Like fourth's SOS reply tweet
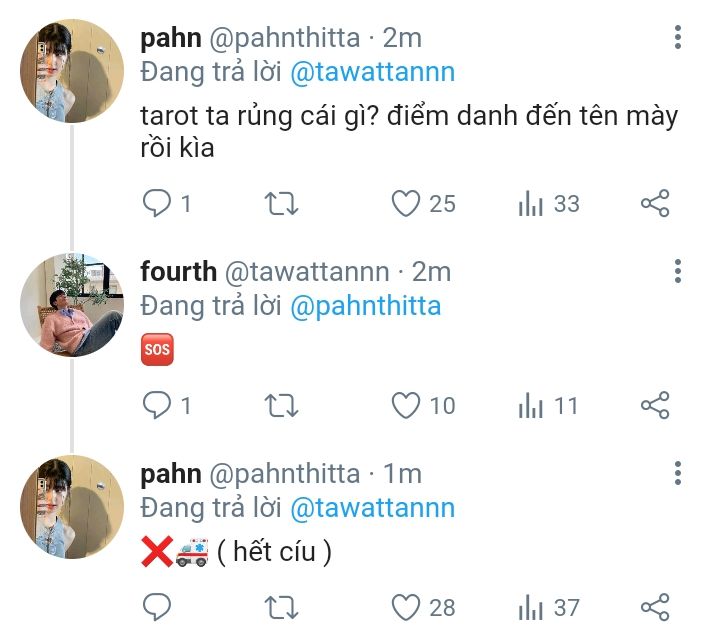The height and width of the screenshot is (635, 720). tap(405, 405)
